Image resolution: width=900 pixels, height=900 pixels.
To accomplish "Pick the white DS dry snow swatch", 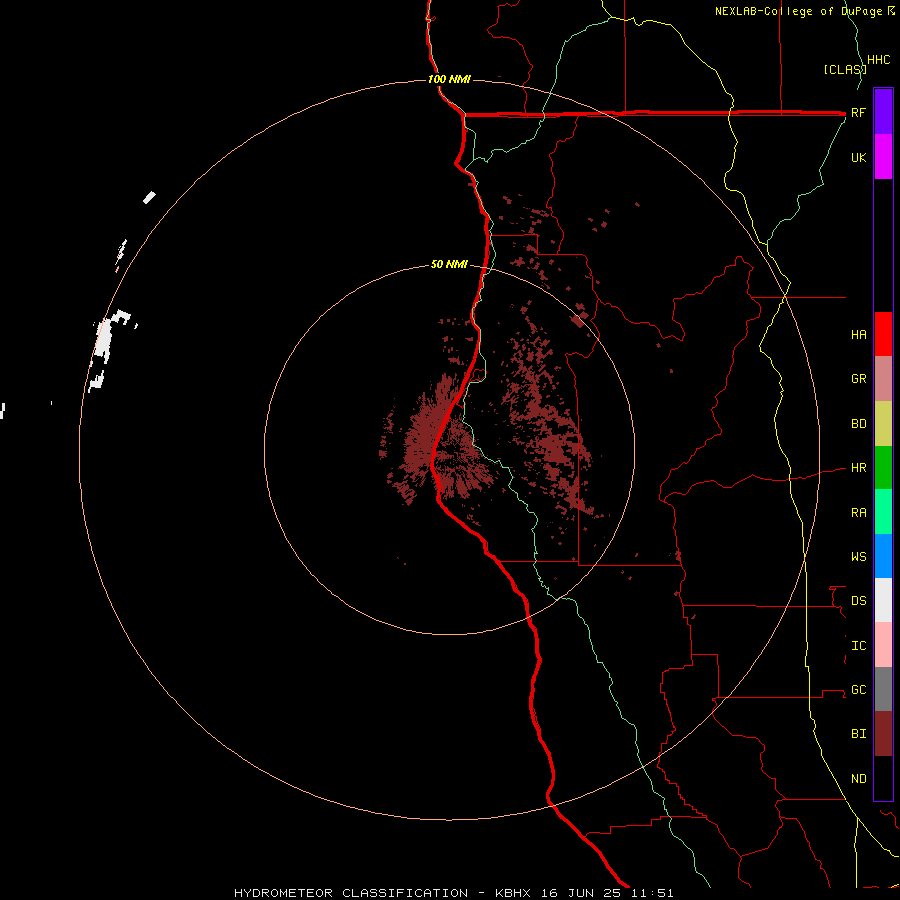I will 883,600.
